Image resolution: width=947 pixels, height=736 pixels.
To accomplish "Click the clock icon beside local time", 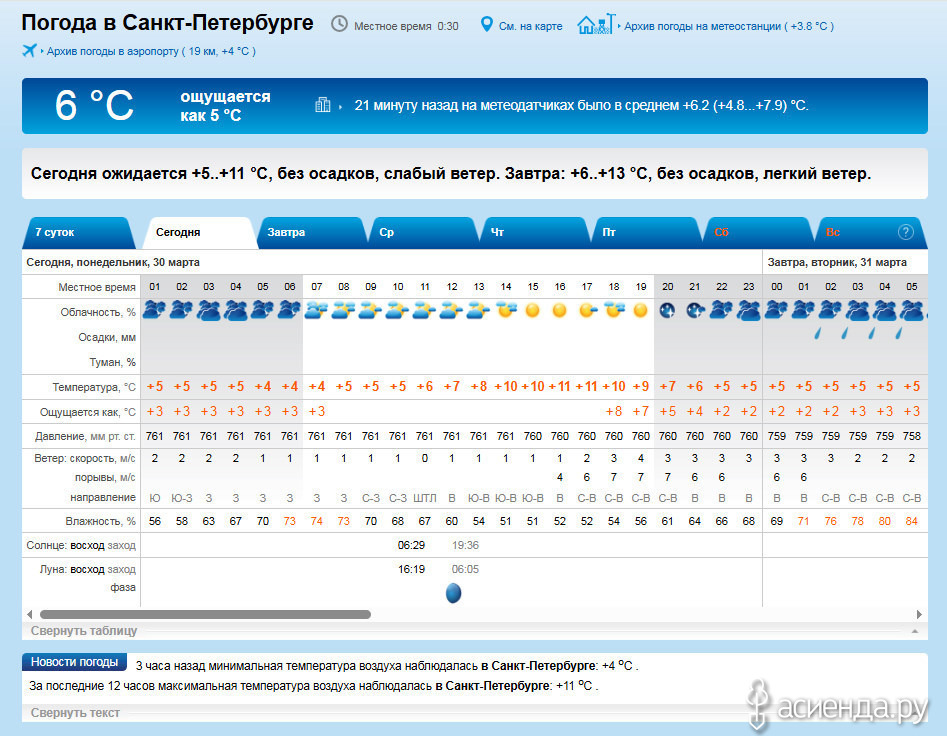I will point(340,25).
